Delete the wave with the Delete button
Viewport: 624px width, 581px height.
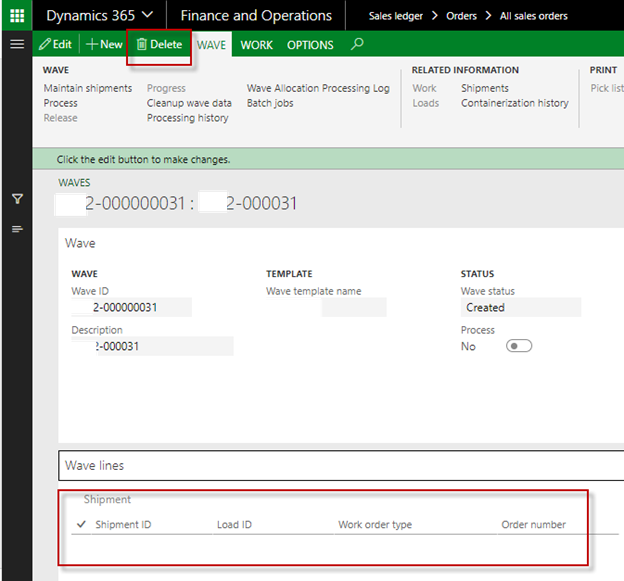[159, 44]
